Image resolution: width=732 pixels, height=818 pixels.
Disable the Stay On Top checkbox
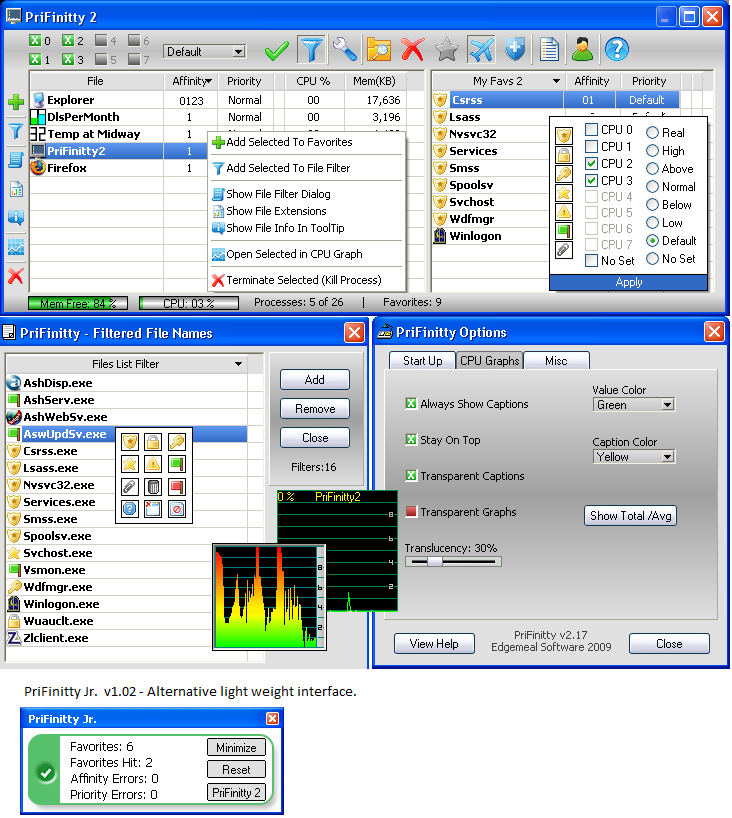(x=410, y=440)
